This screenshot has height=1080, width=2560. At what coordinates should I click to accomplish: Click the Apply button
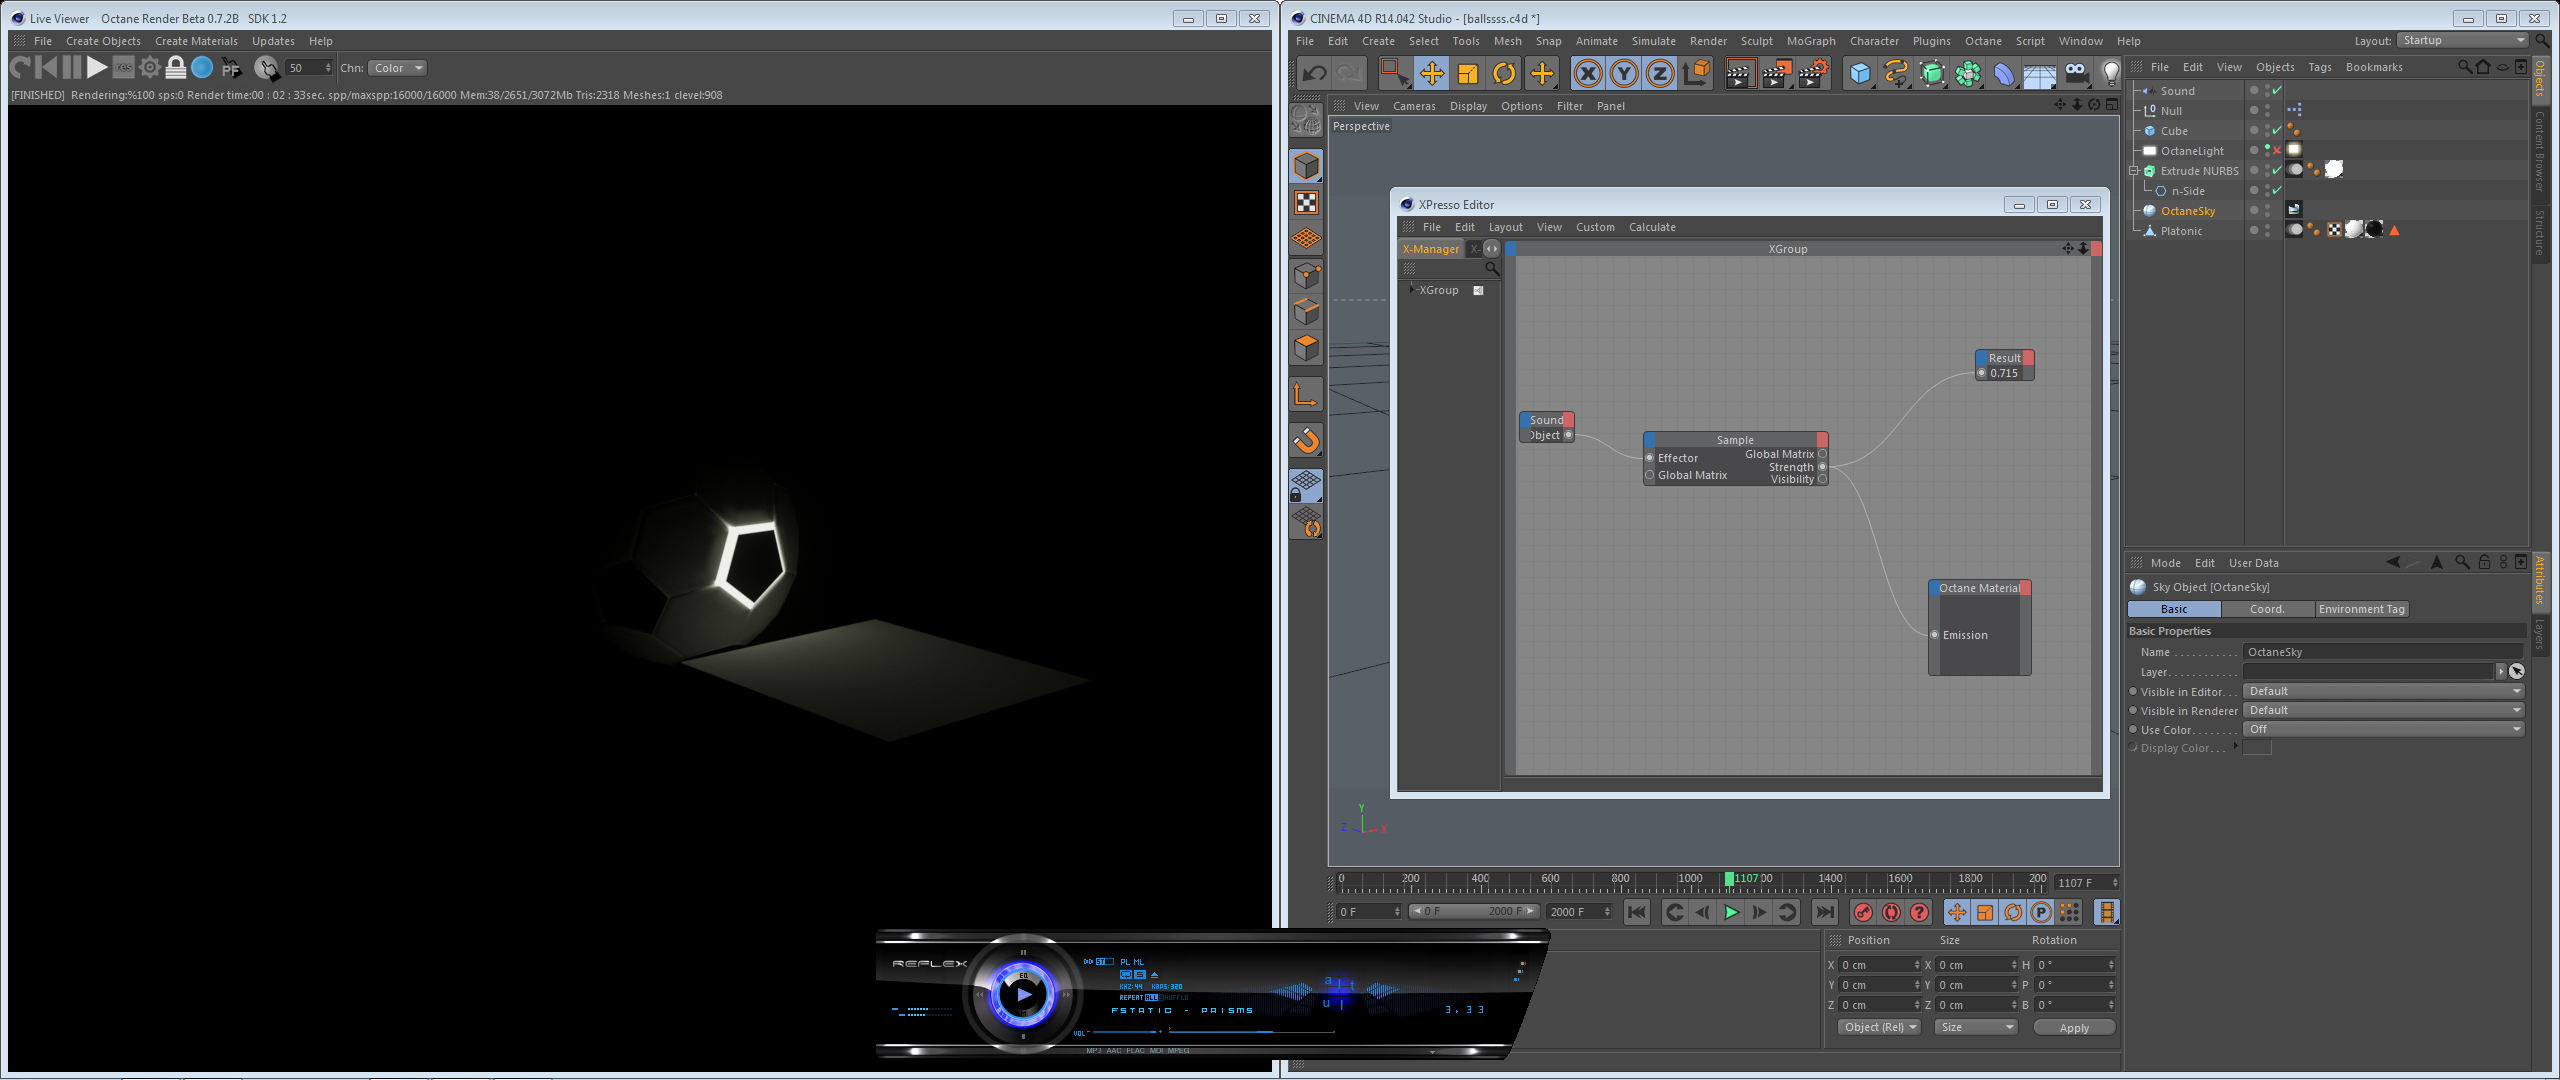(2074, 1028)
